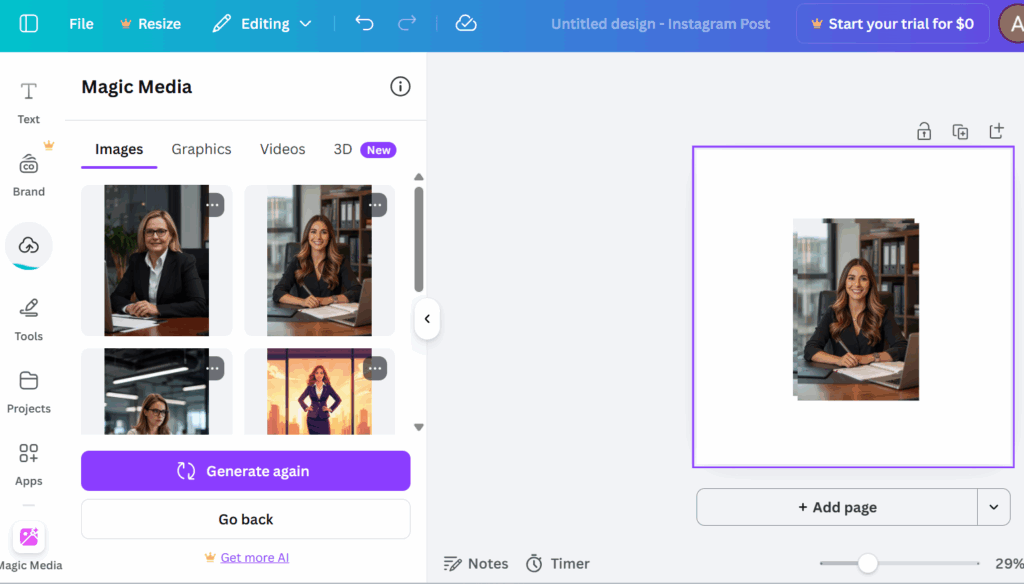Image resolution: width=1024 pixels, height=584 pixels.
Task: Open the Uploads cloud panel
Action: point(28,245)
